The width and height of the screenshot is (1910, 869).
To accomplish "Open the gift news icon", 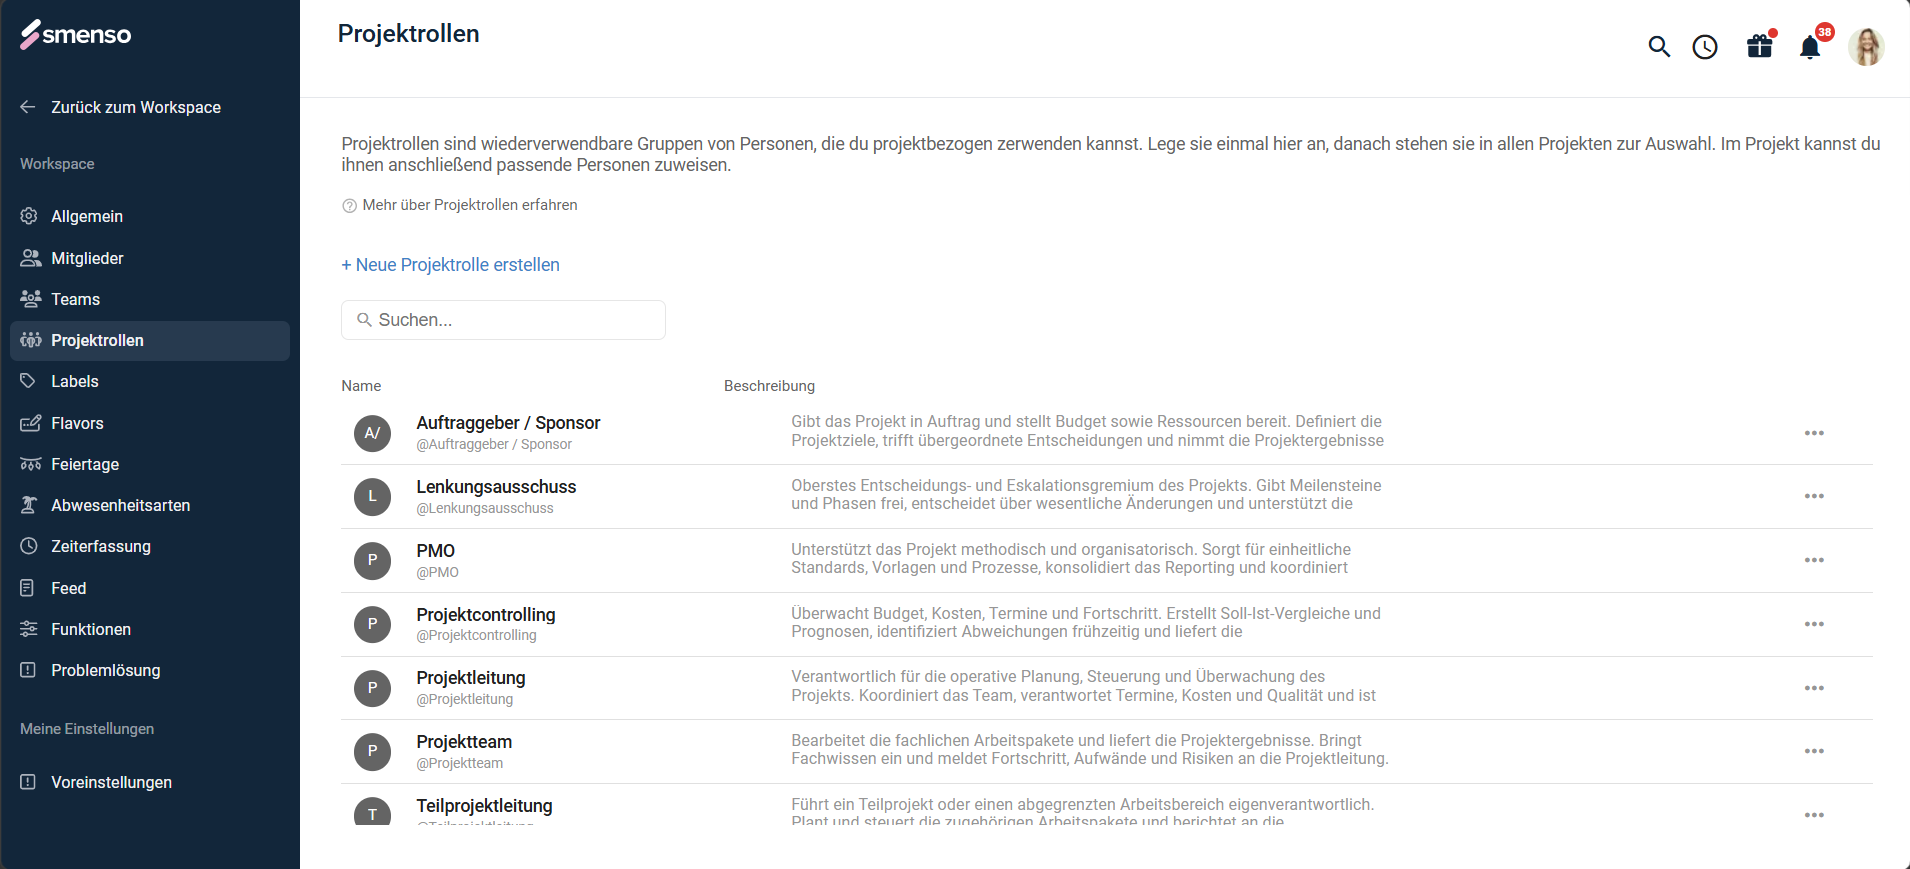I will 1760,45.
